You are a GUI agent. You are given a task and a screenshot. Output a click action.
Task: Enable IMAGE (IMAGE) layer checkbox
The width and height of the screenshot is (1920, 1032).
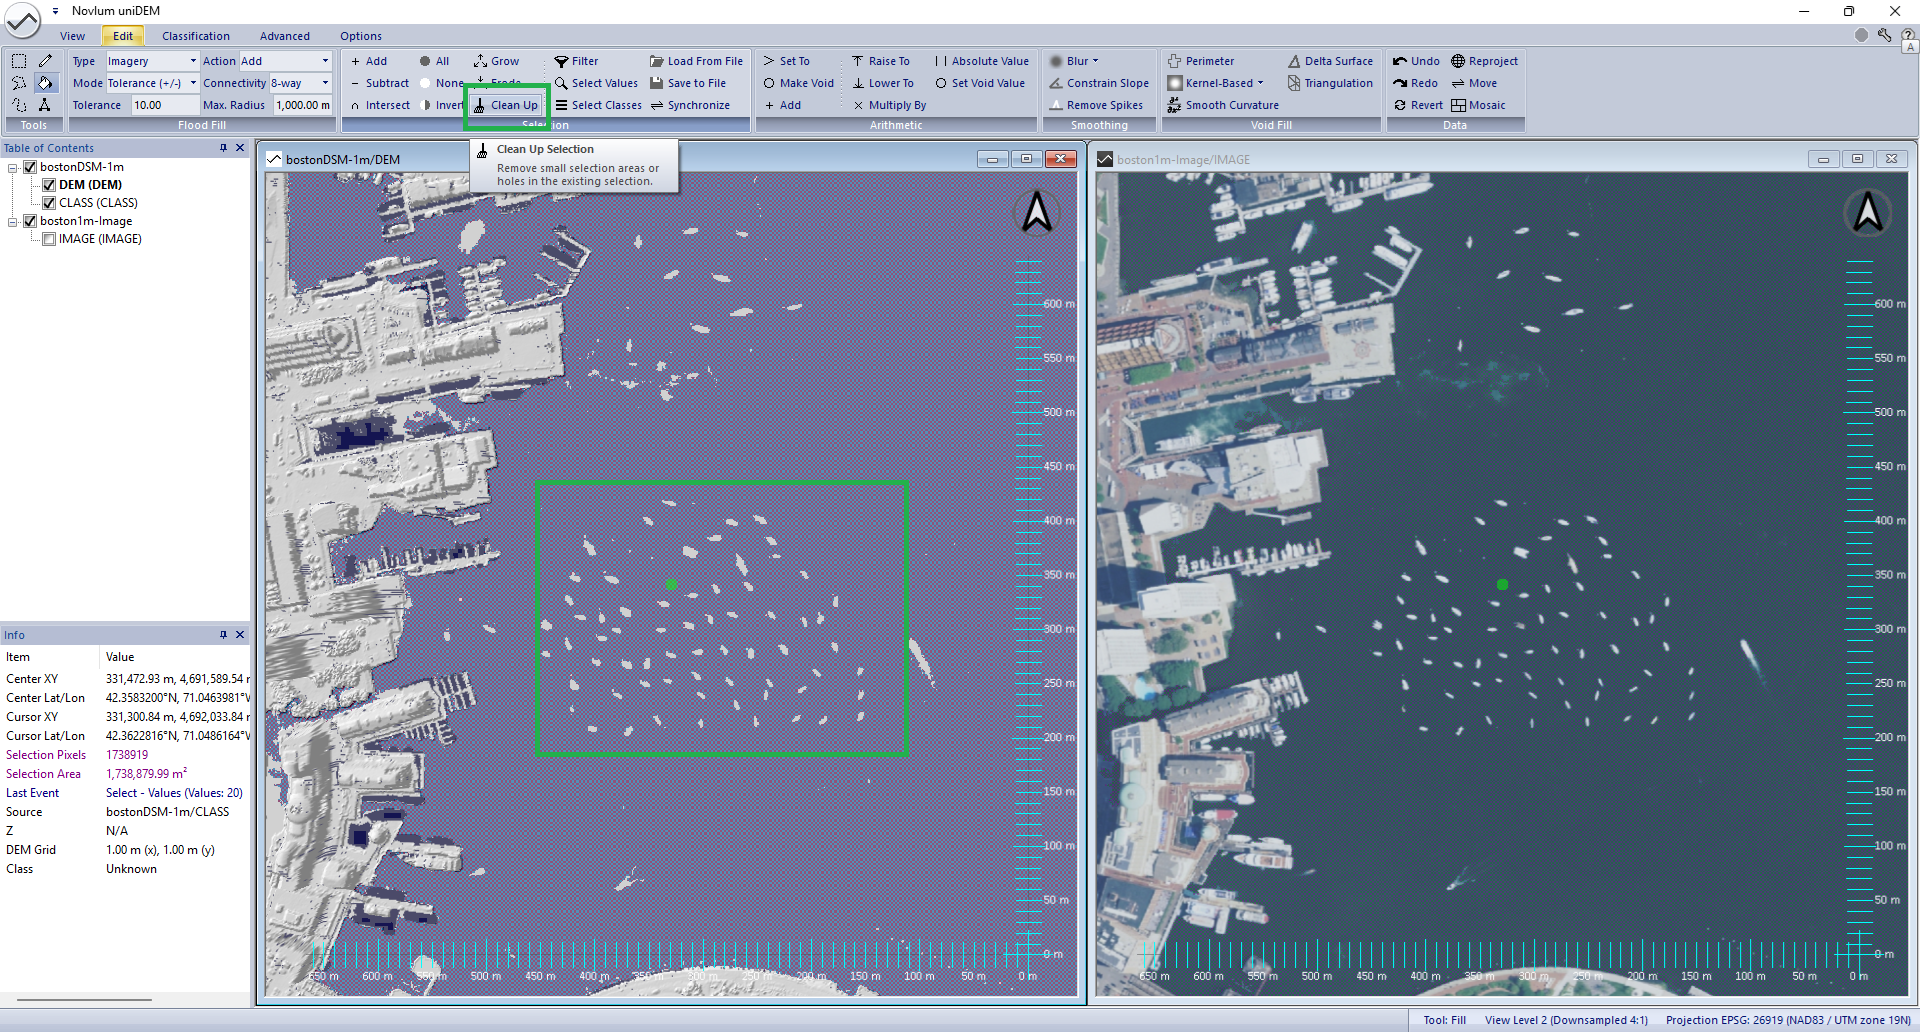(x=49, y=239)
